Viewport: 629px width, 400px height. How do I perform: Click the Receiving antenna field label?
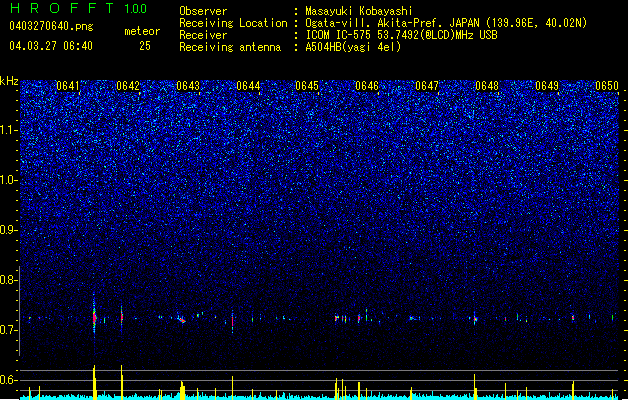(230, 47)
